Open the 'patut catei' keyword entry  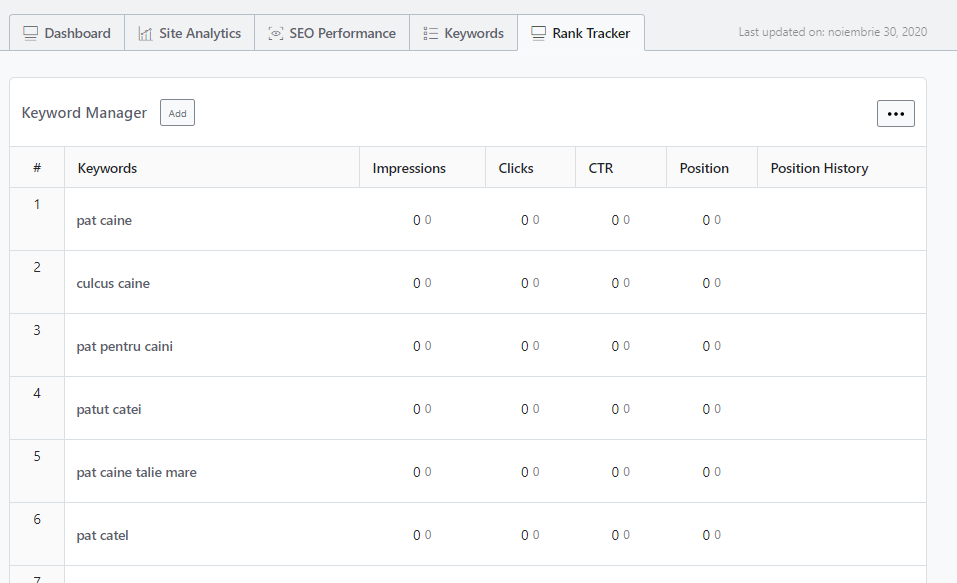[109, 409]
